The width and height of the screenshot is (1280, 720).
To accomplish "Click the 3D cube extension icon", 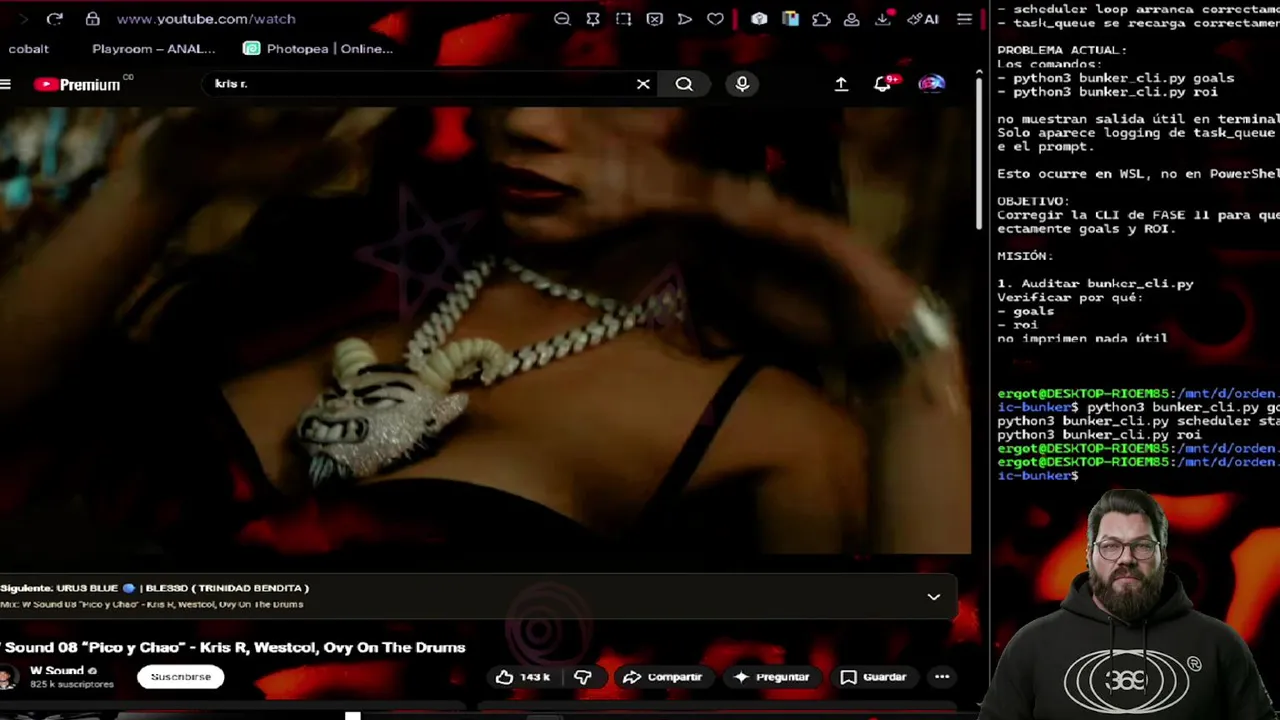I will (x=759, y=19).
